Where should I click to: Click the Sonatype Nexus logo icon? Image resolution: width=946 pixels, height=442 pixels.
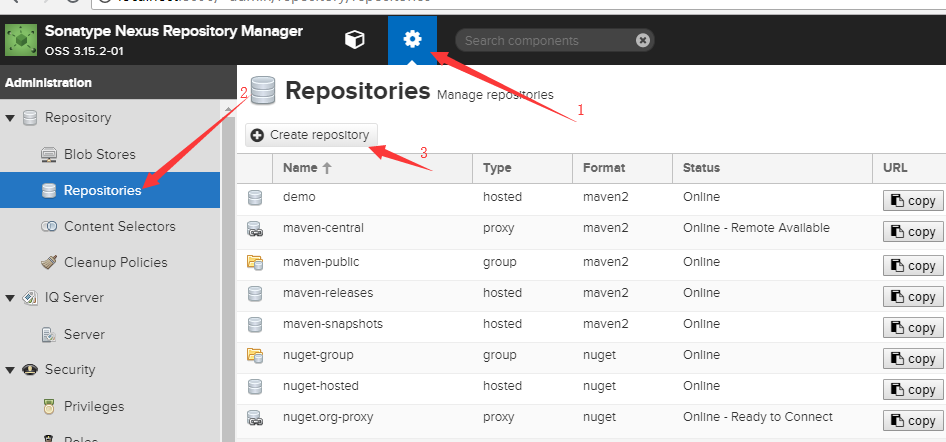coord(21,40)
